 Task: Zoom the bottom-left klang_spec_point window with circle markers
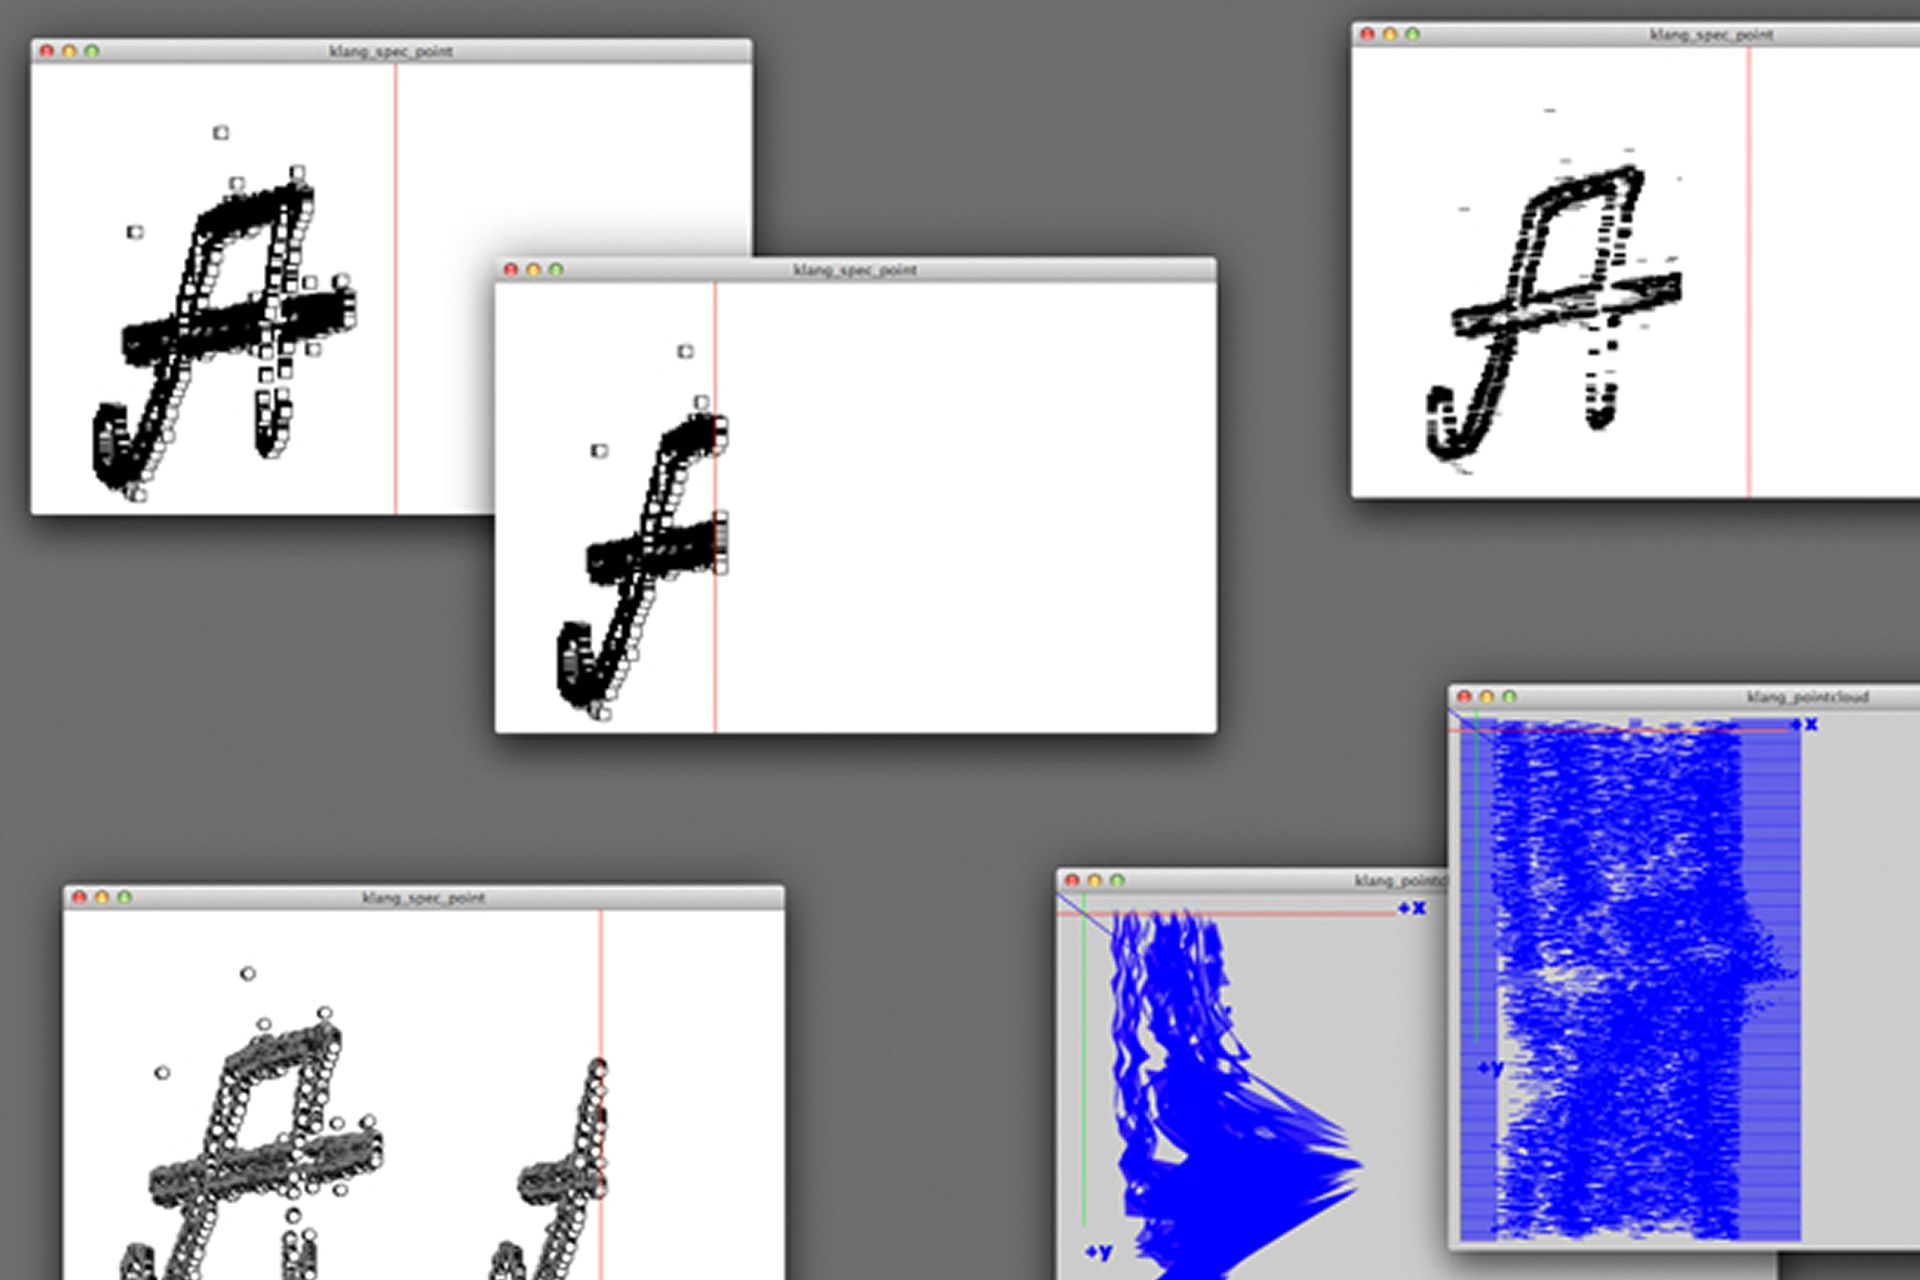(125, 898)
